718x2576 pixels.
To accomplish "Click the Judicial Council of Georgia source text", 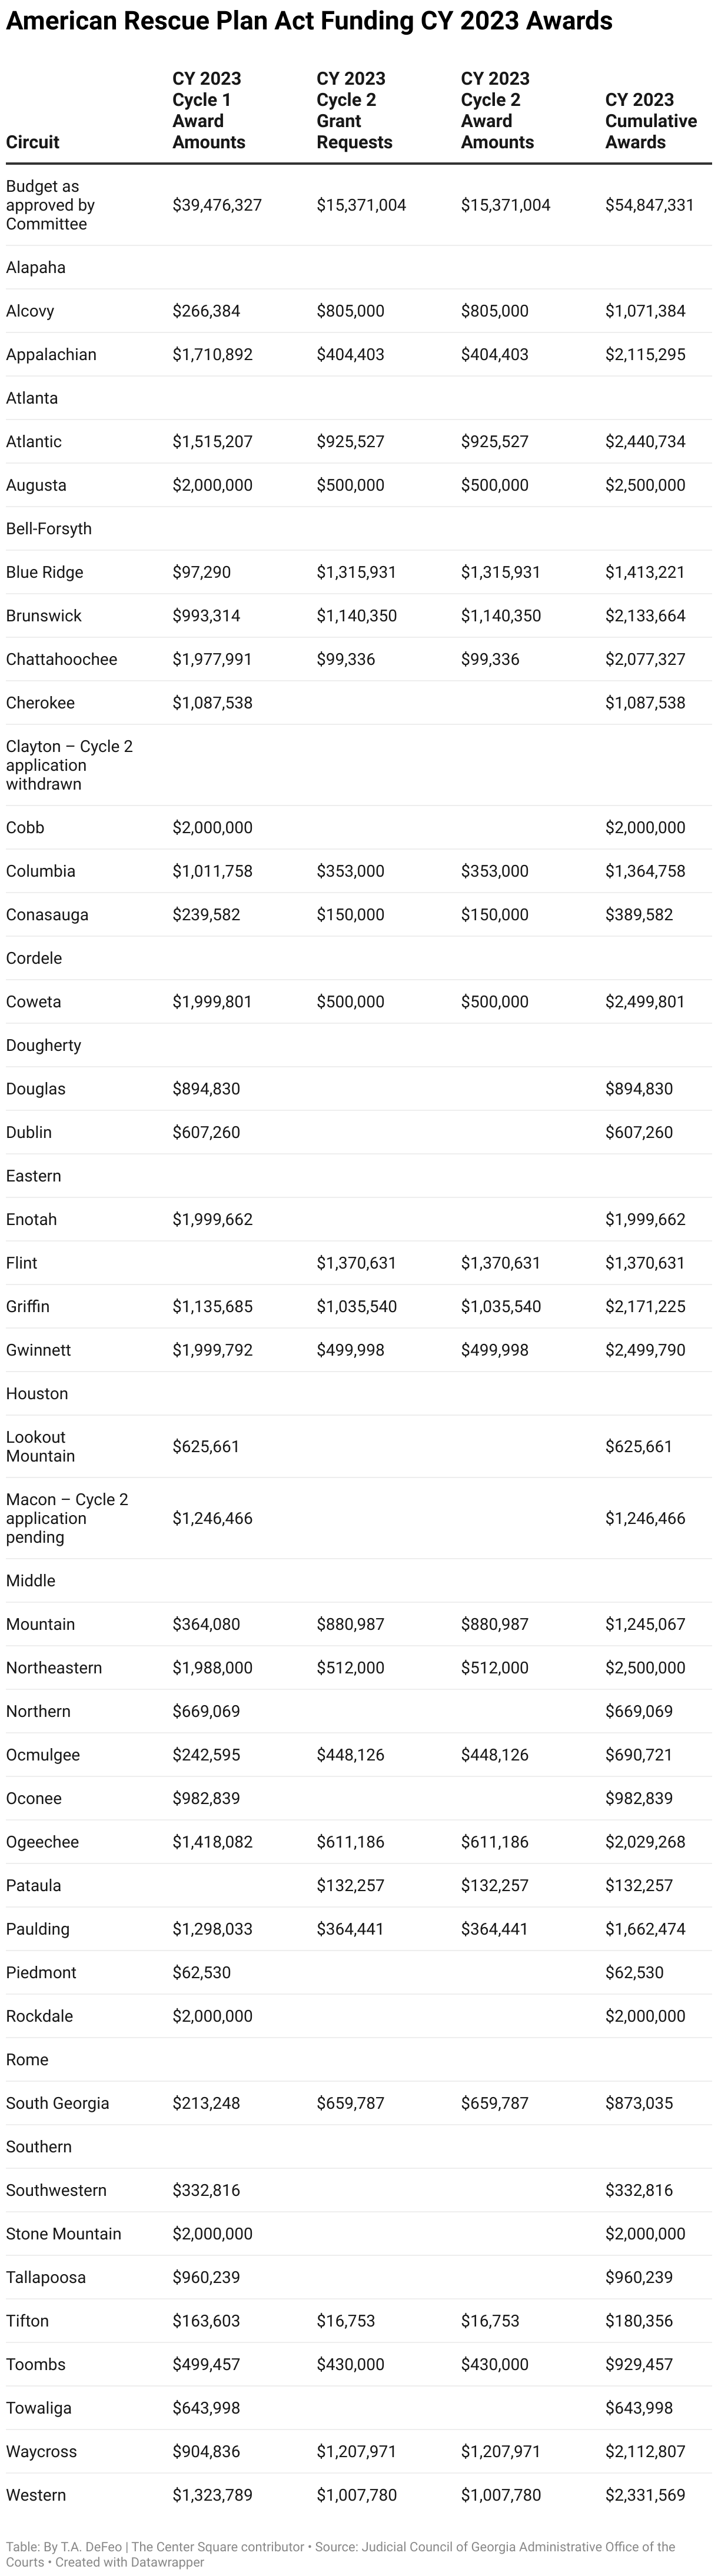I will point(520,2546).
